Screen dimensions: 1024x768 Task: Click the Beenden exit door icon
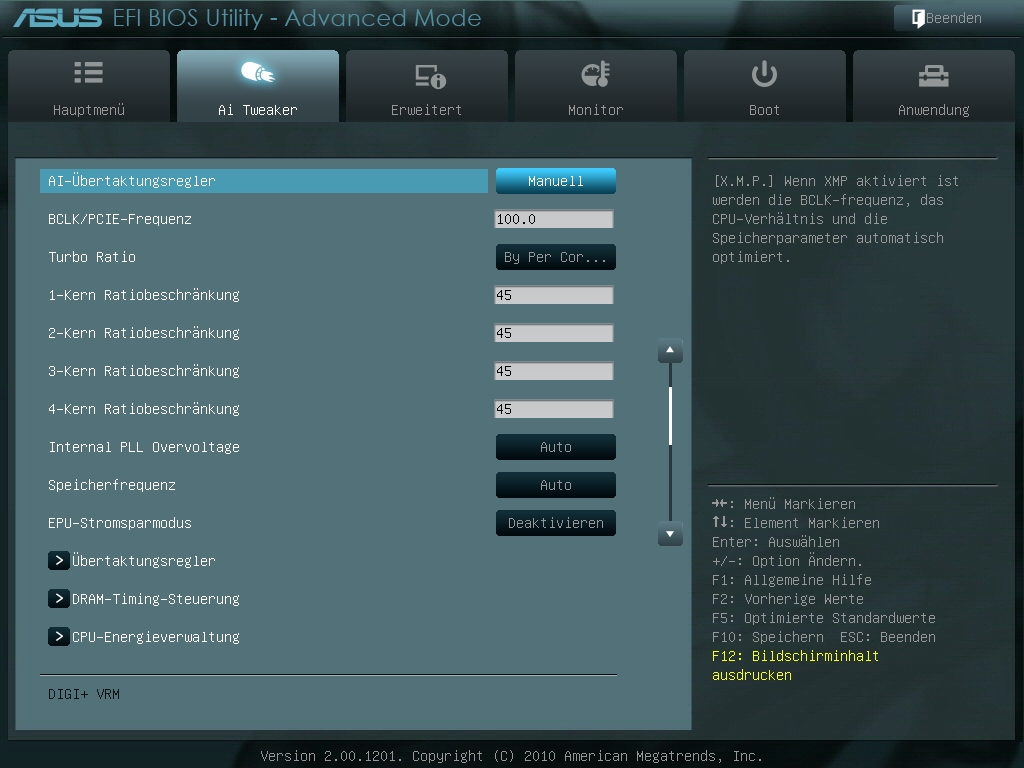(x=918, y=18)
